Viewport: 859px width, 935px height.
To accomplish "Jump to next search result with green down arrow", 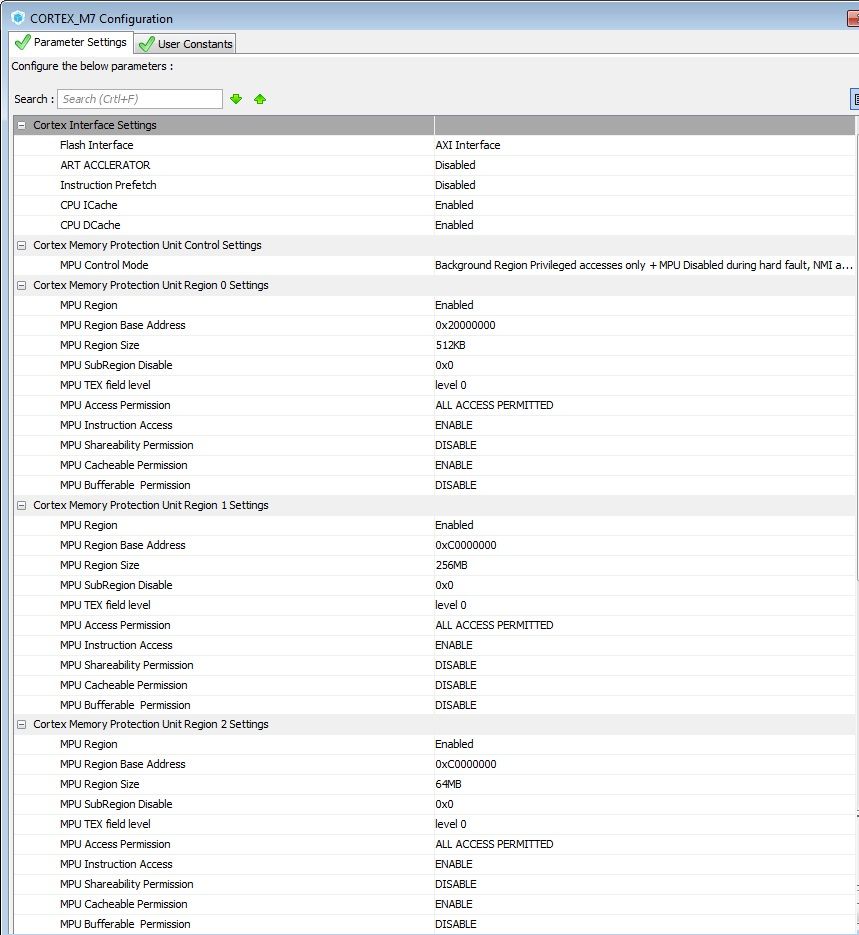I will [236, 99].
